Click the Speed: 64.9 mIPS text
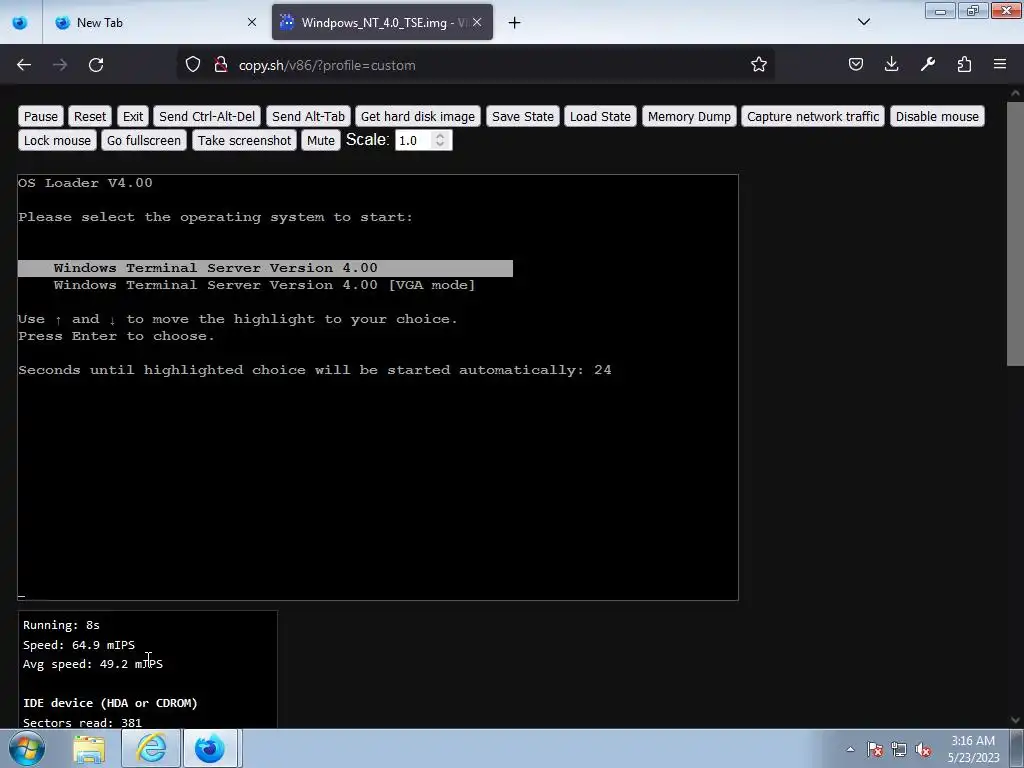Screen dimensions: 1024x768 tap(79, 645)
